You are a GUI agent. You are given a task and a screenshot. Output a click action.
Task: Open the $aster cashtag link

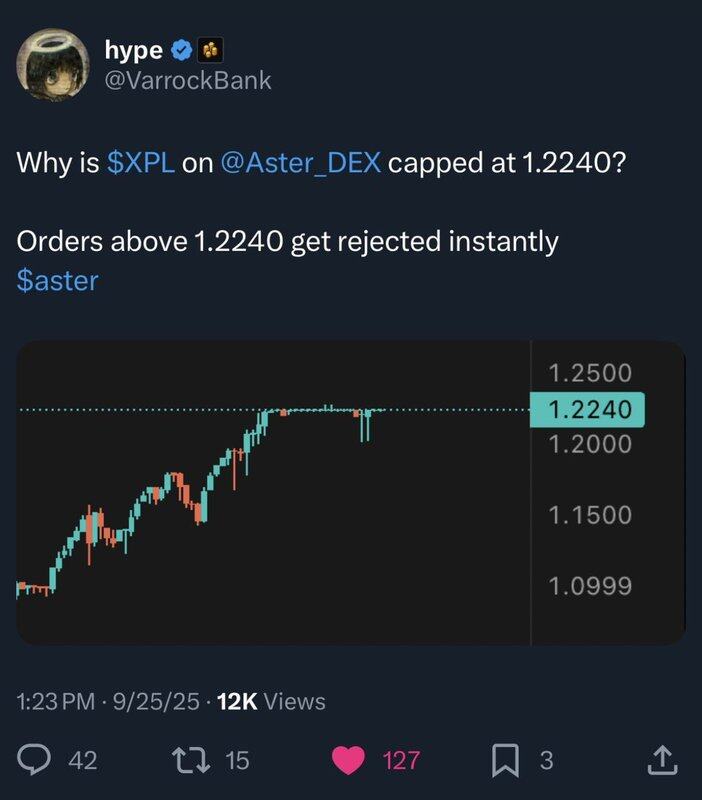[x=58, y=281]
